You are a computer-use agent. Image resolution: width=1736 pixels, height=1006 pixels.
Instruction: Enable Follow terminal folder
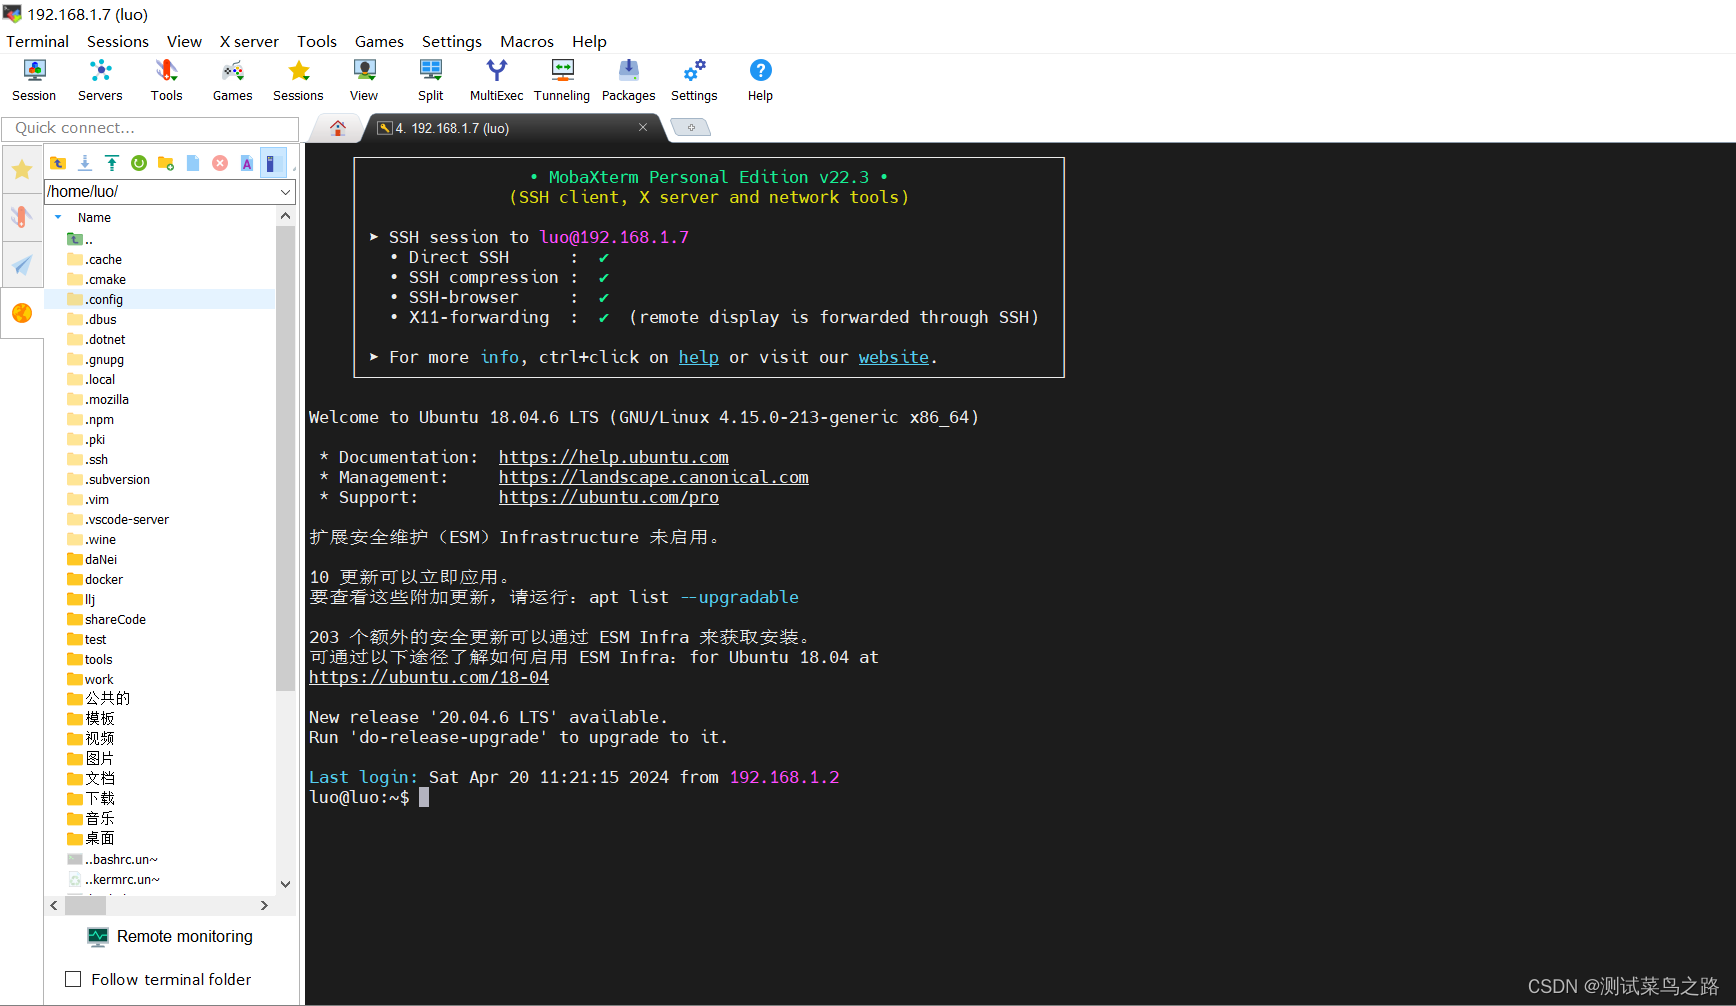[x=73, y=979]
